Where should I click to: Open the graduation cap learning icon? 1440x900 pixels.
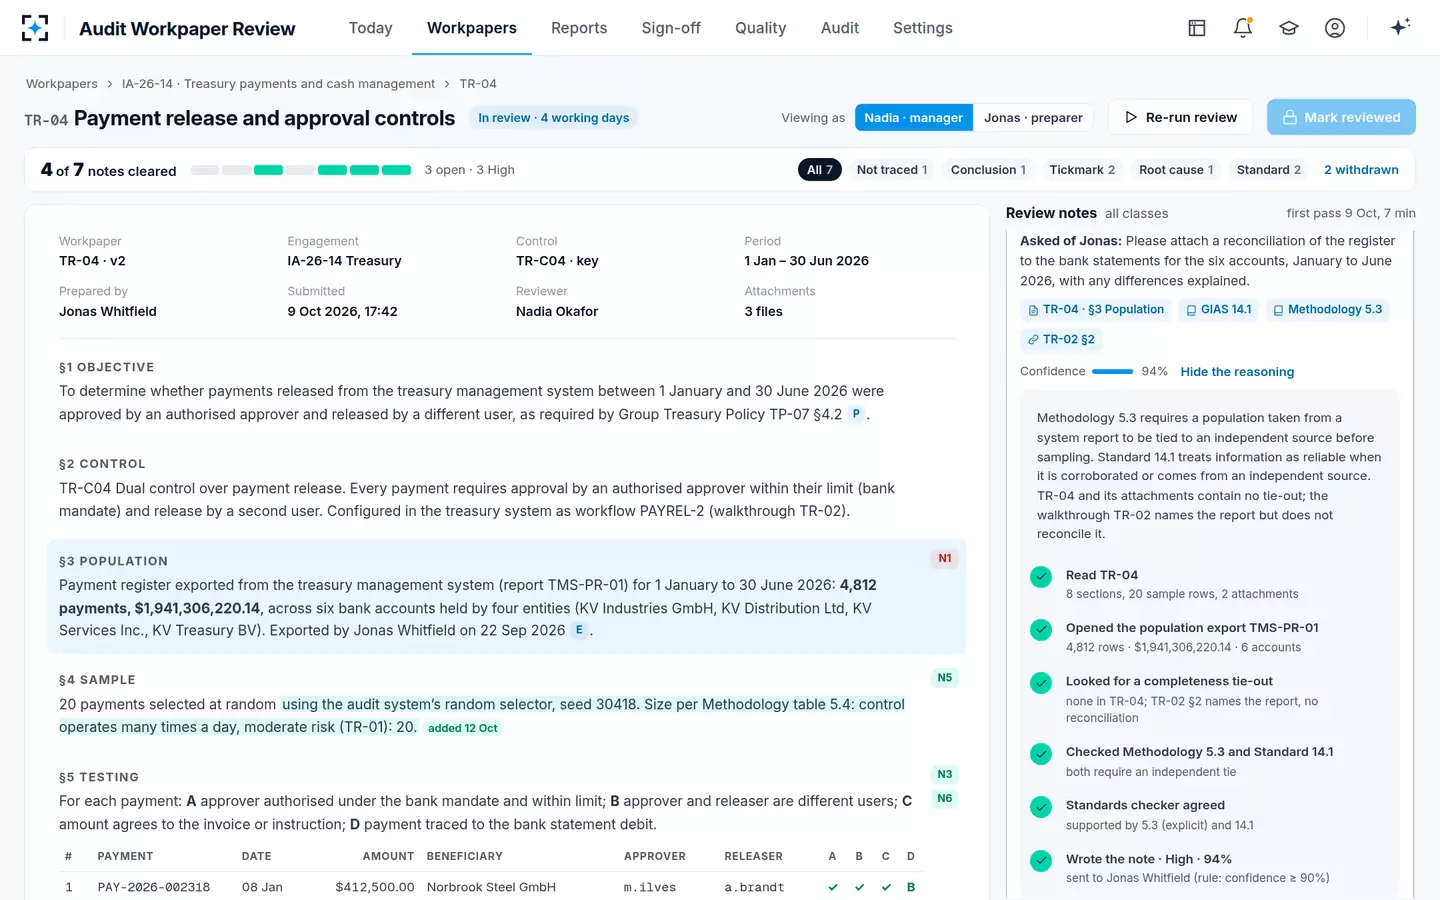click(x=1289, y=28)
